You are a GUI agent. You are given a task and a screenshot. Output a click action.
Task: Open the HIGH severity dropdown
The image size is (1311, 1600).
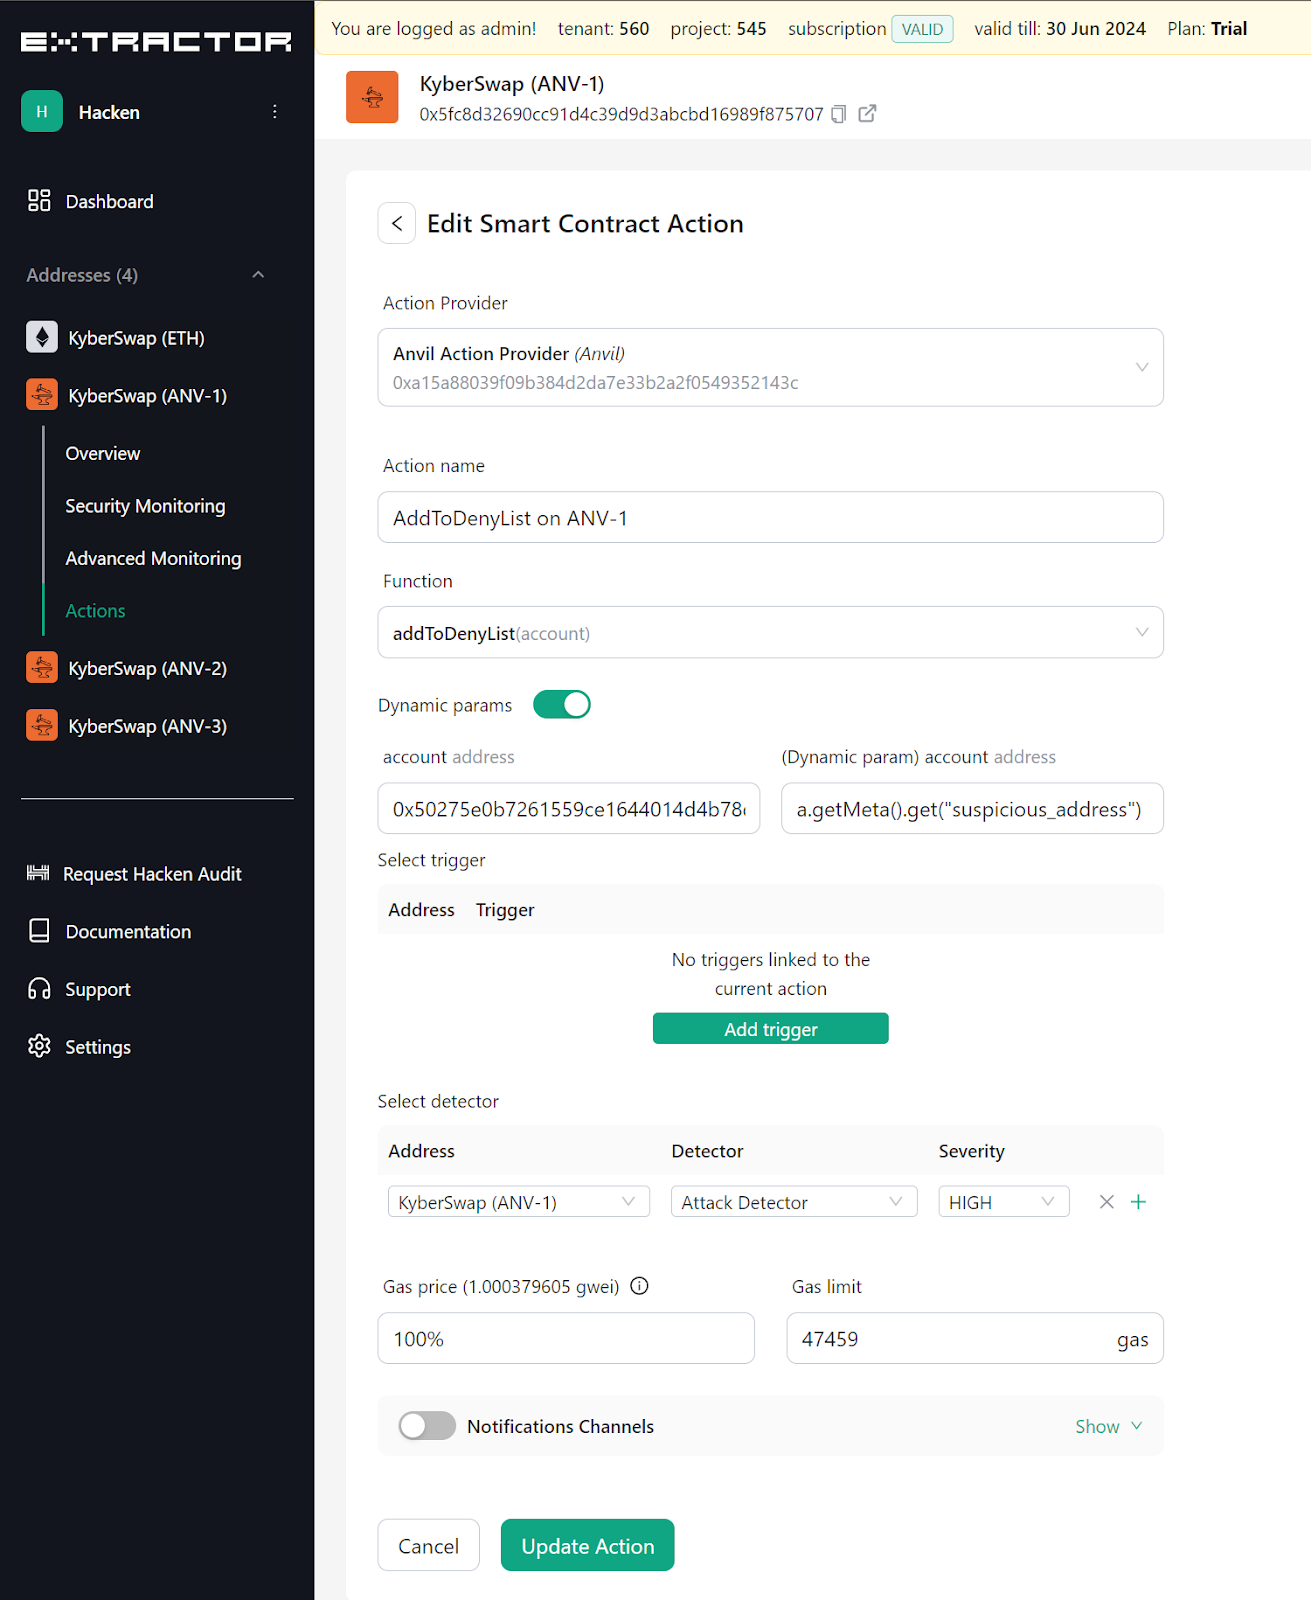tap(1004, 1202)
